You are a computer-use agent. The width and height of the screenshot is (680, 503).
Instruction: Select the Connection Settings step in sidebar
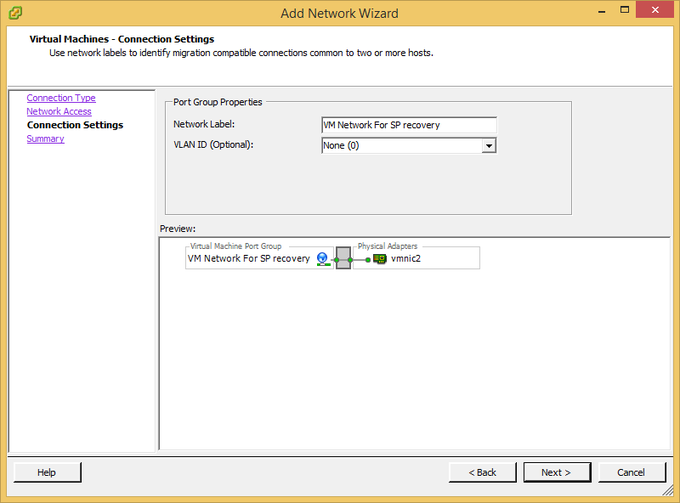75,125
